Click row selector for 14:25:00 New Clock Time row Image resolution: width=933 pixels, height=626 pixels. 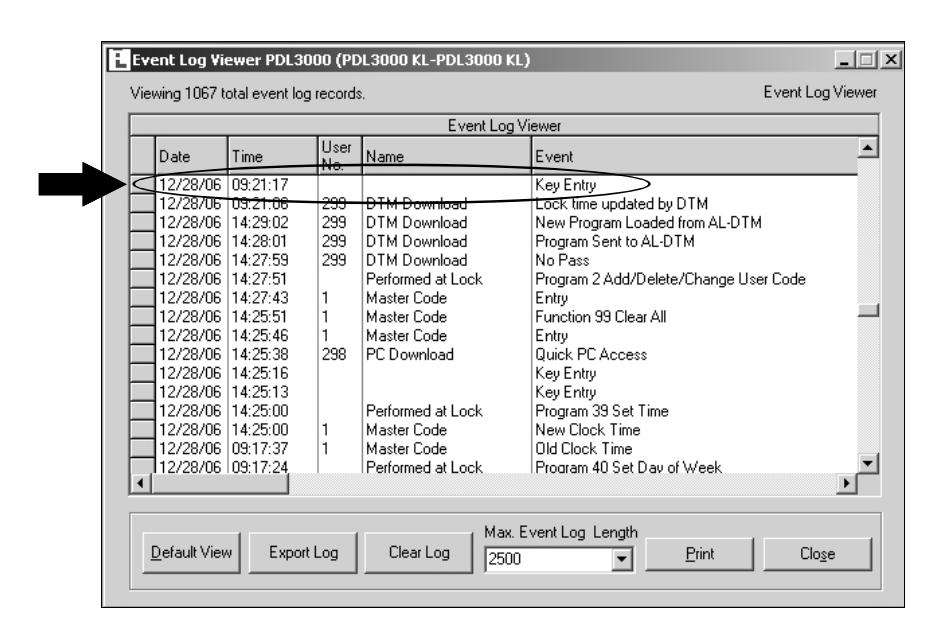coord(143,430)
